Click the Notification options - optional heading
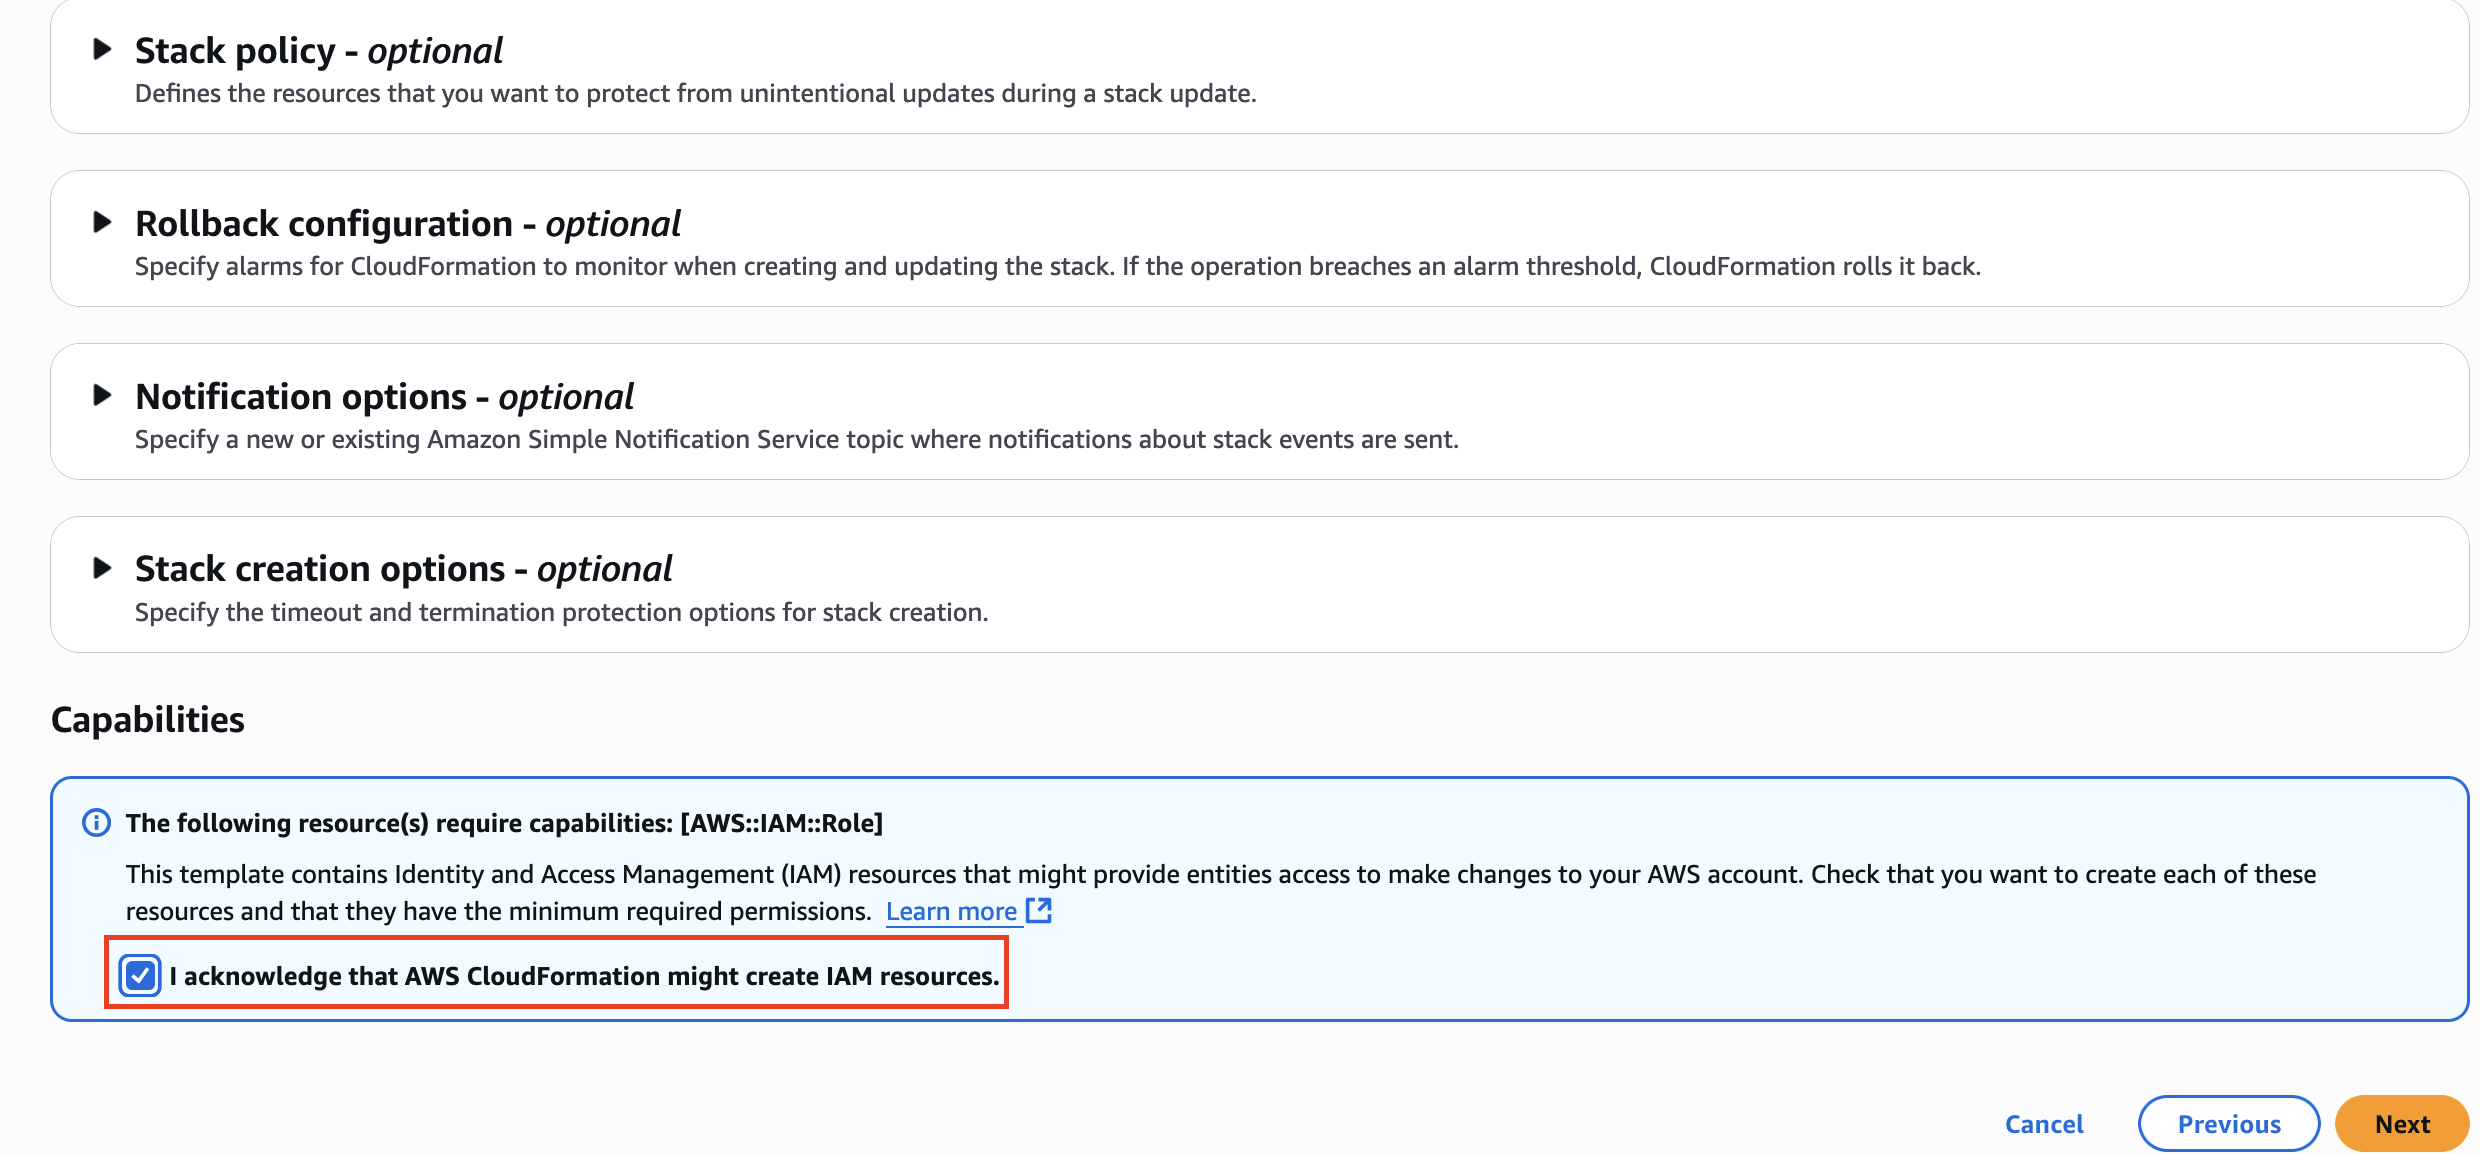Image resolution: width=2480 pixels, height=1154 pixels. point(384,397)
